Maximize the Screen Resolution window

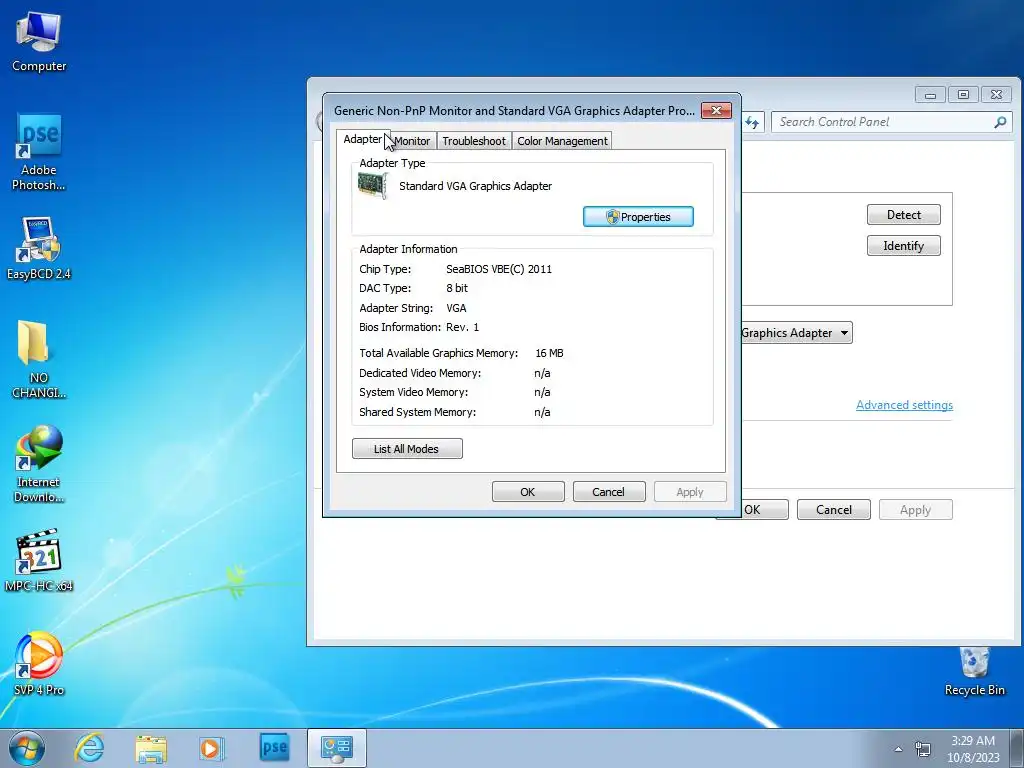[963, 95]
